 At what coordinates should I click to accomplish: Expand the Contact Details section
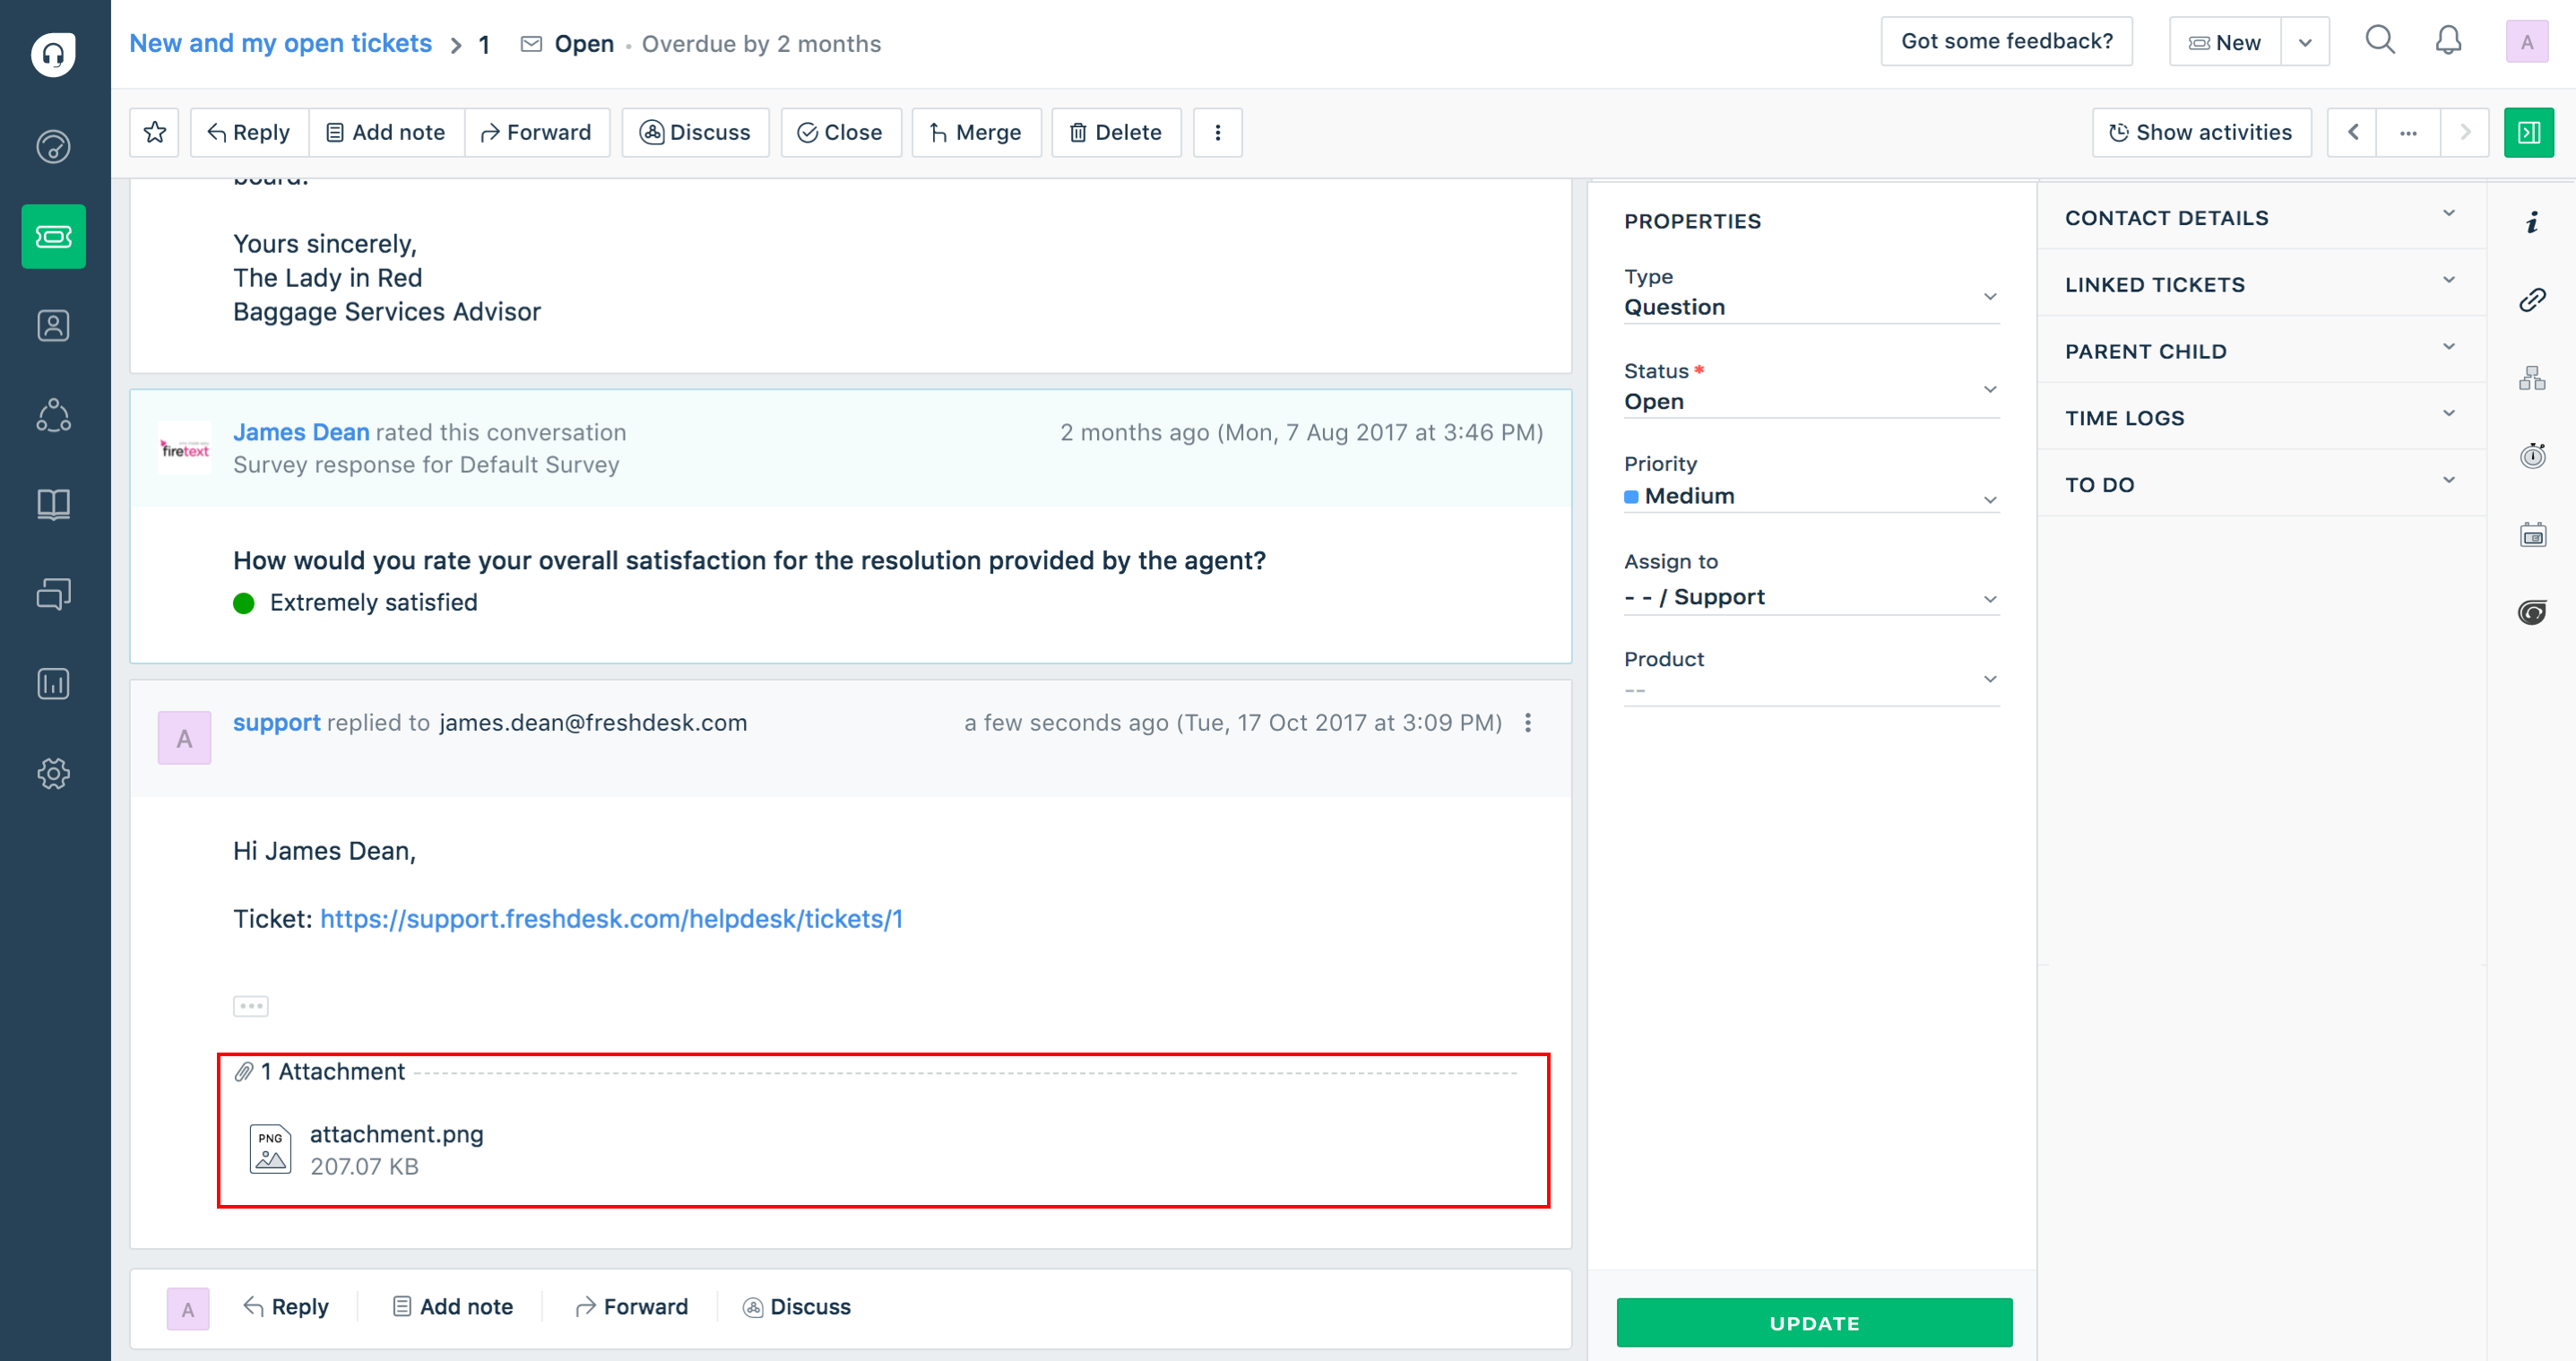pyautogui.click(x=2262, y=217)
